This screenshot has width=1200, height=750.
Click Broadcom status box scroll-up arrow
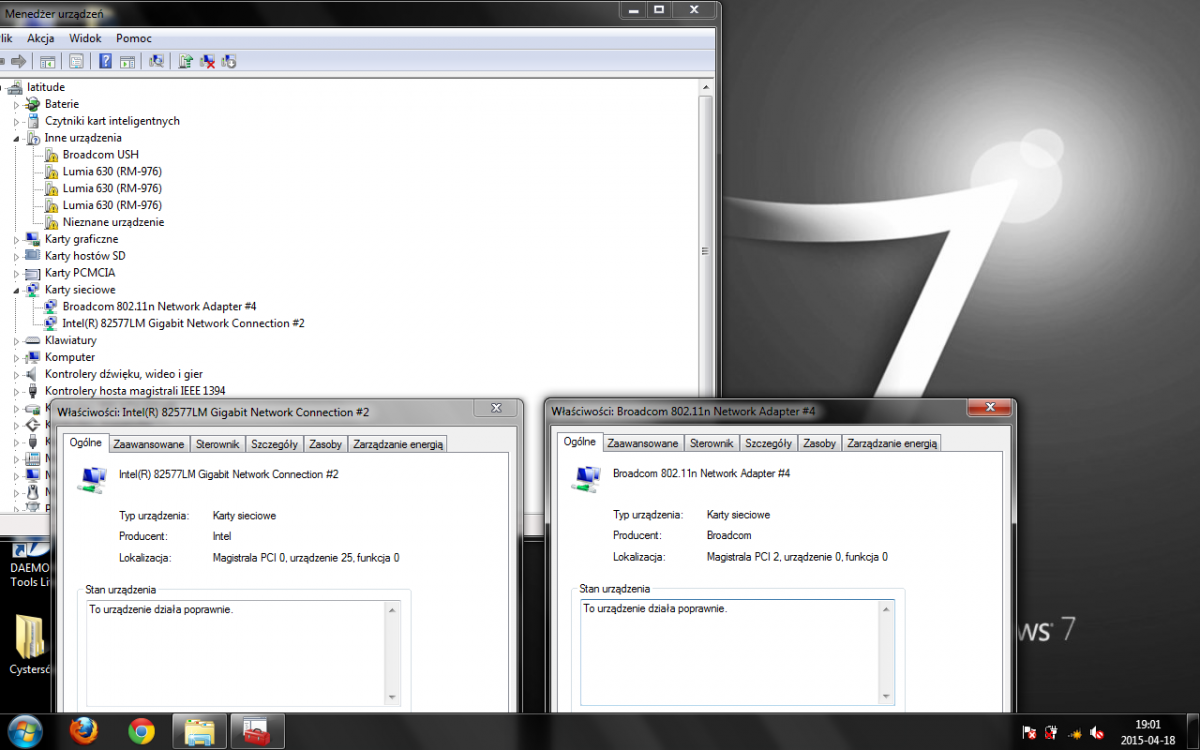887,608
